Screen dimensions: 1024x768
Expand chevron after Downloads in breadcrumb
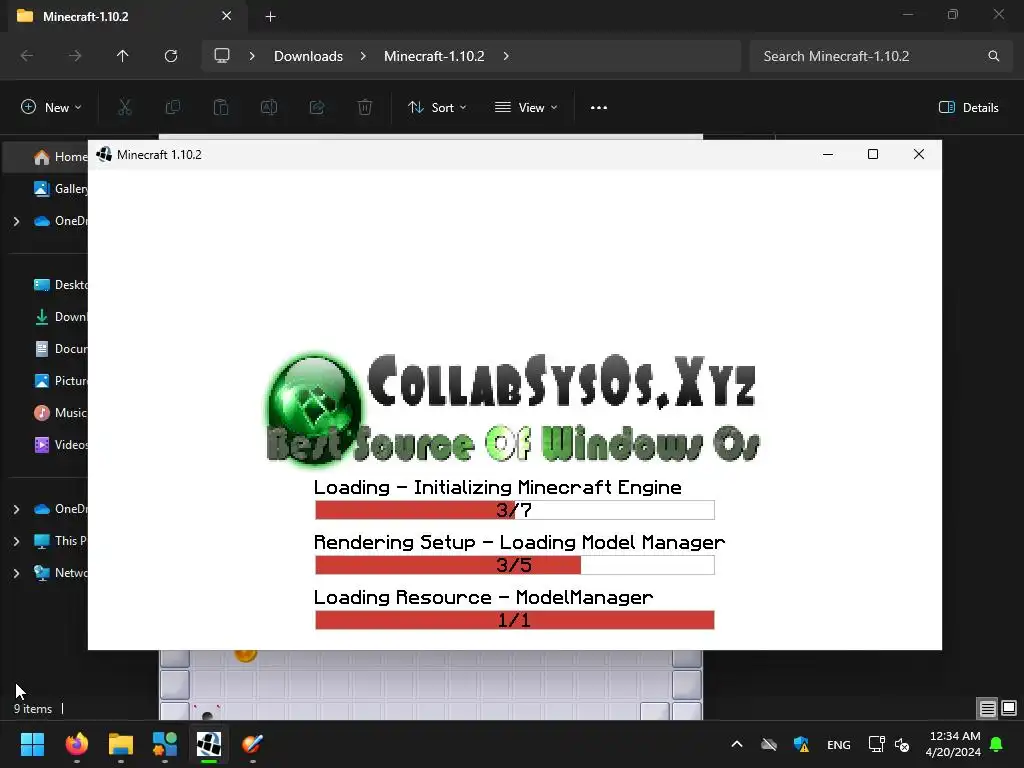click(x=363, y=56)
